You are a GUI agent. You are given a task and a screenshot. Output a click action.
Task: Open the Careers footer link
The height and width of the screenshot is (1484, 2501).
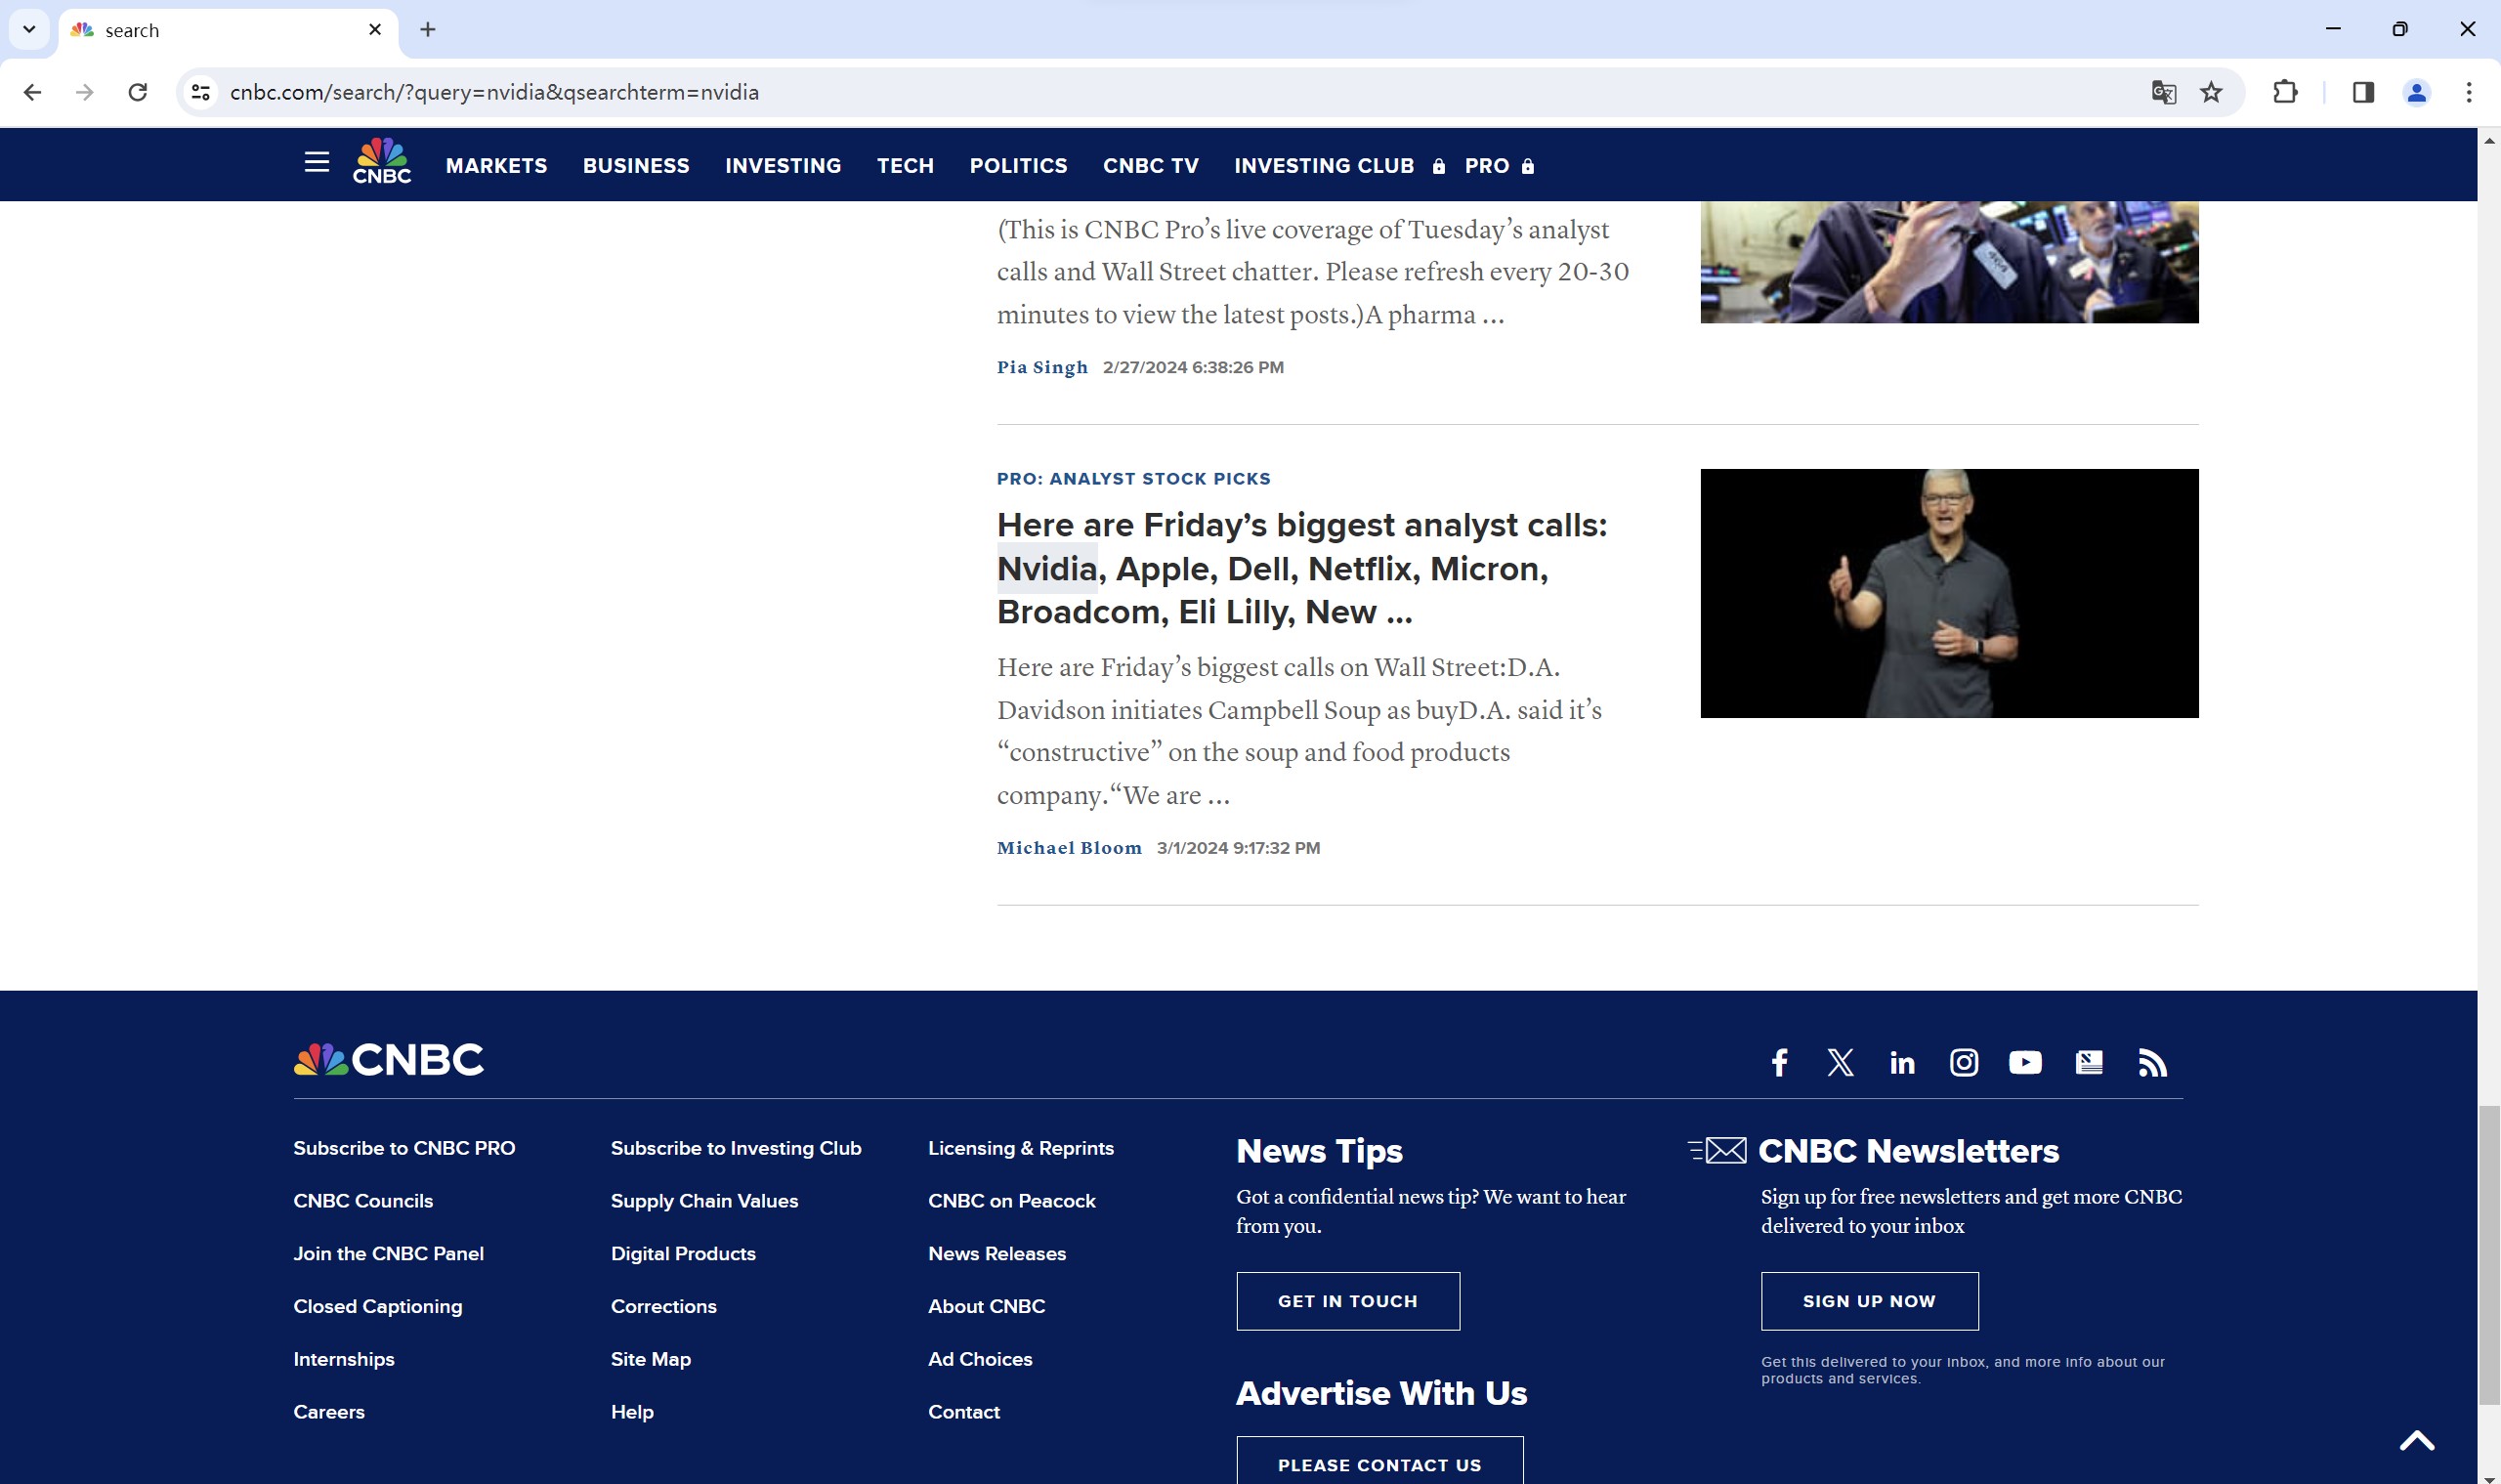click(x=328, y=1412)
